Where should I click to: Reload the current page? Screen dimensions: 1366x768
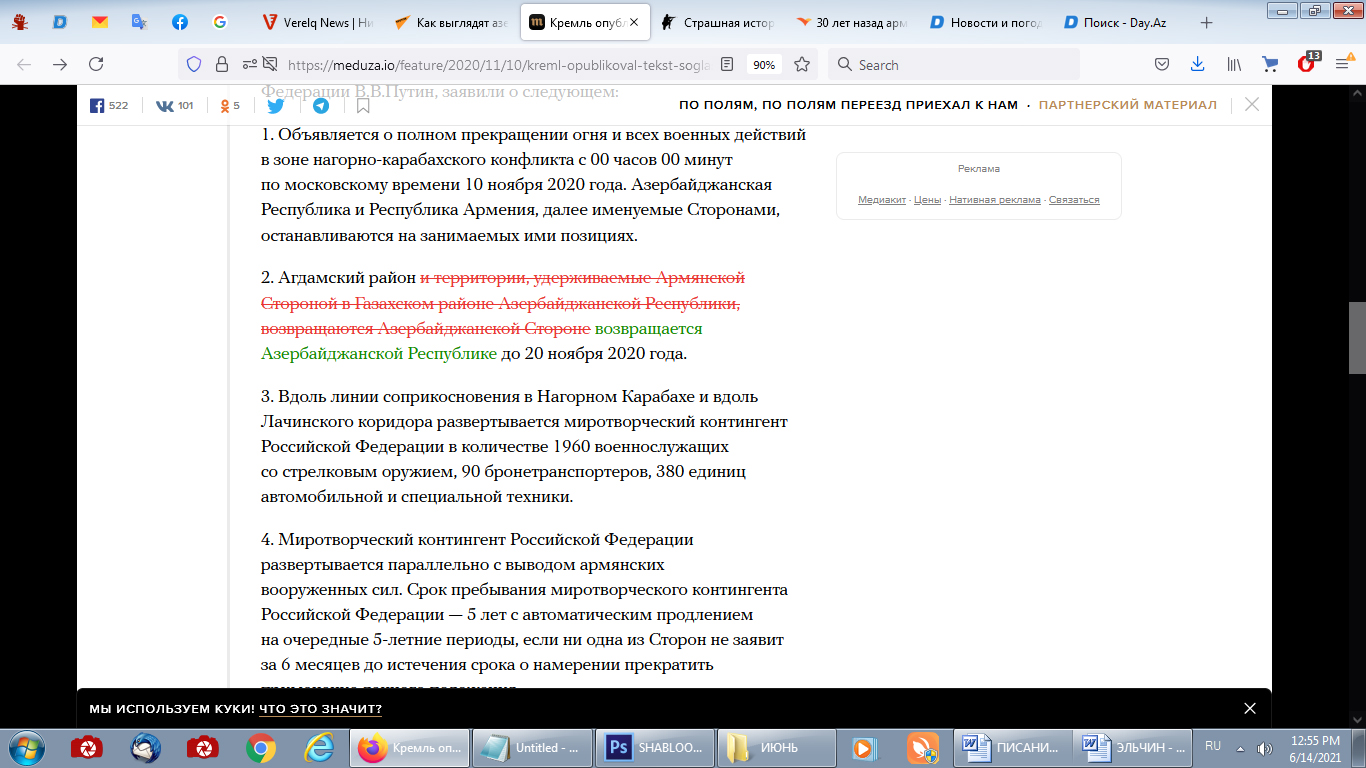tap(96, 64)
